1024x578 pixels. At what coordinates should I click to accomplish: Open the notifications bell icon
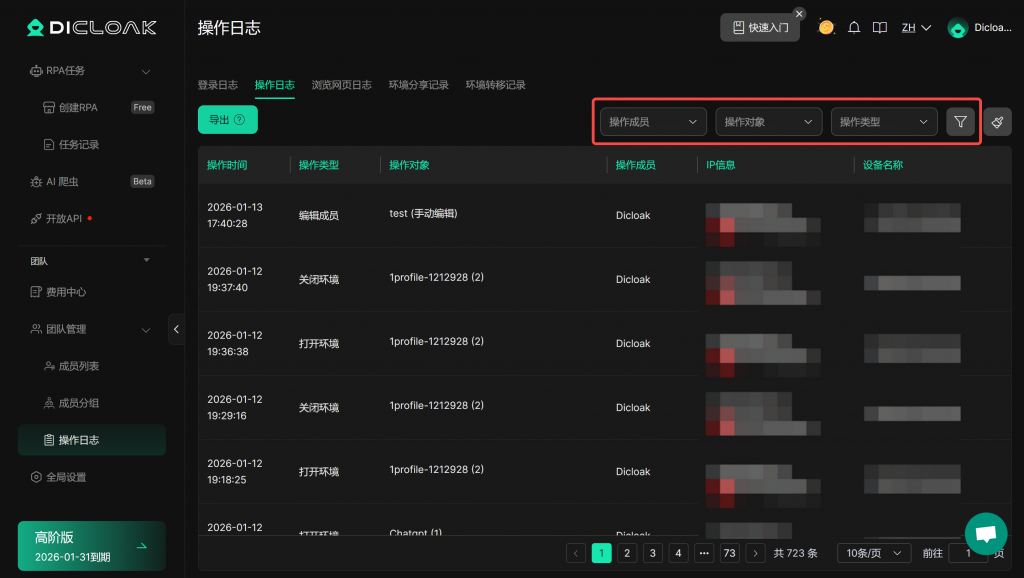854,28
